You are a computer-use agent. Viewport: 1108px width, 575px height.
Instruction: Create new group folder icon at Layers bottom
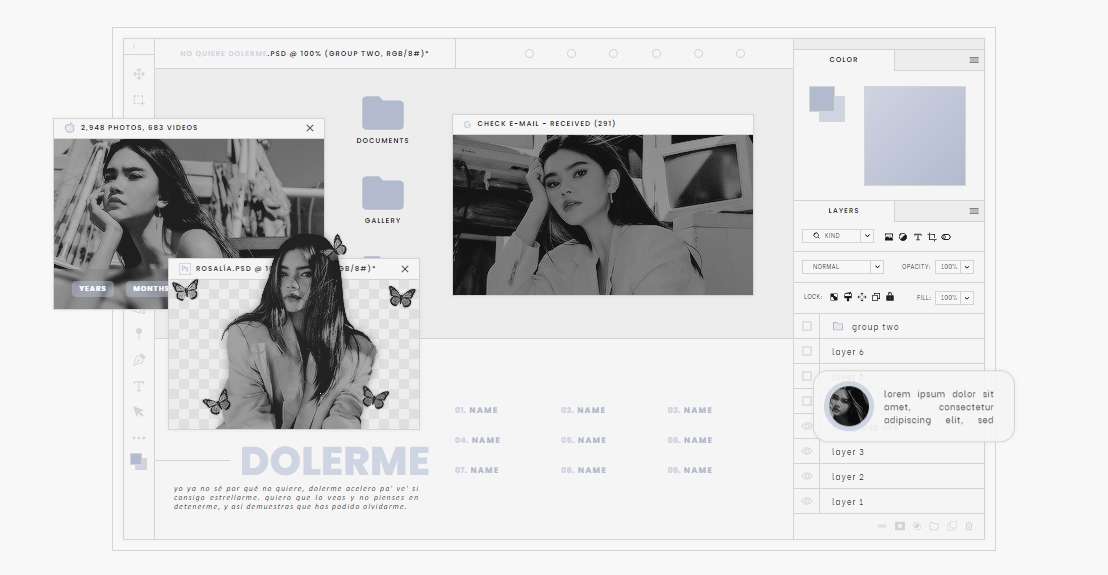pos(934,526)
